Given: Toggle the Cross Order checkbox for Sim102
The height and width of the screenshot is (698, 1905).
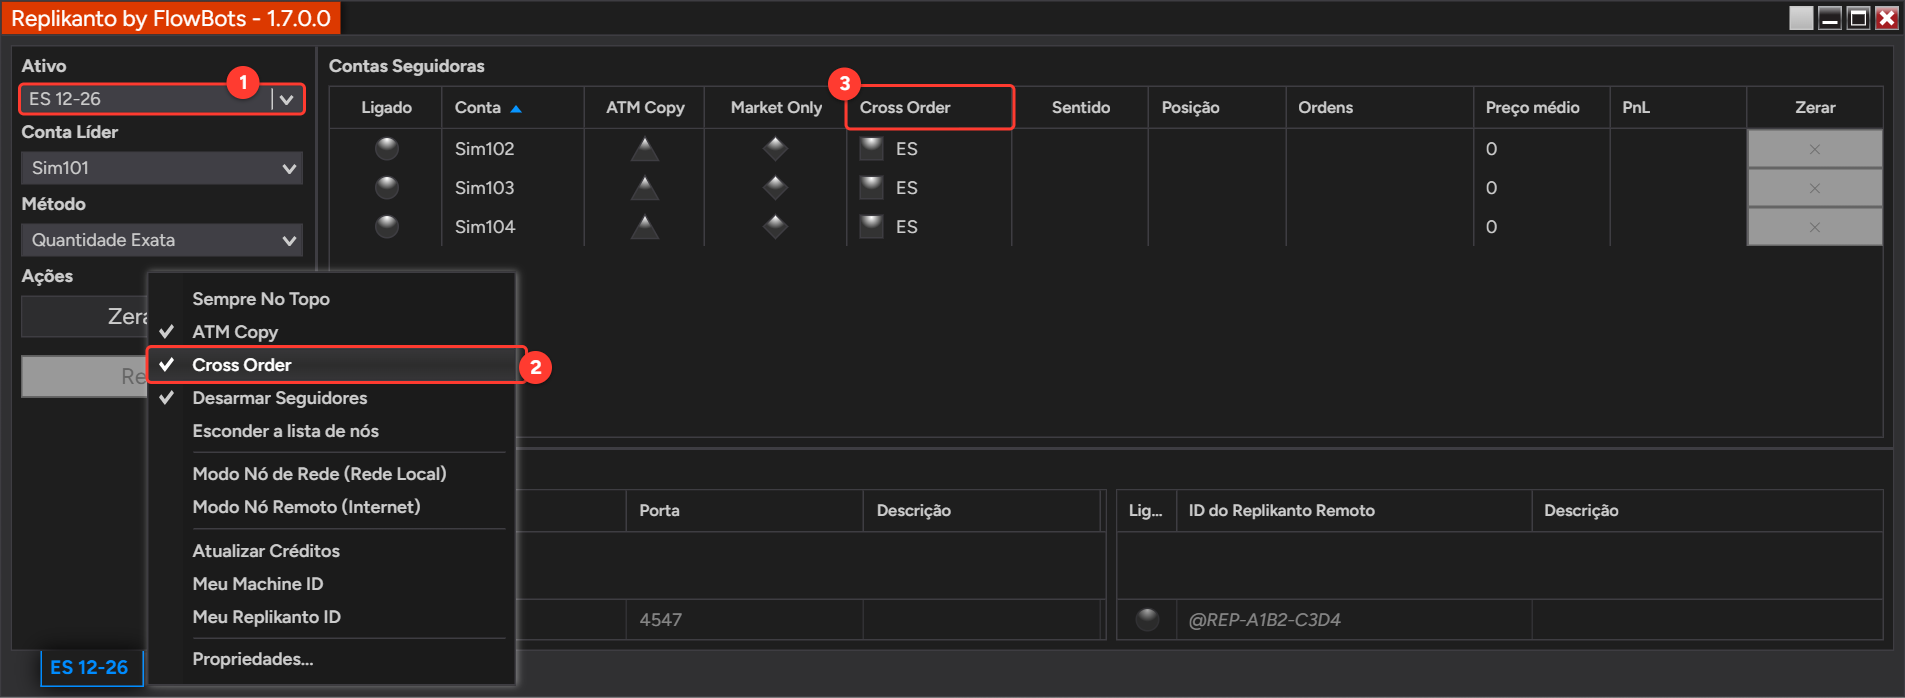Looking at the screenshot, I should click(872, 149).
